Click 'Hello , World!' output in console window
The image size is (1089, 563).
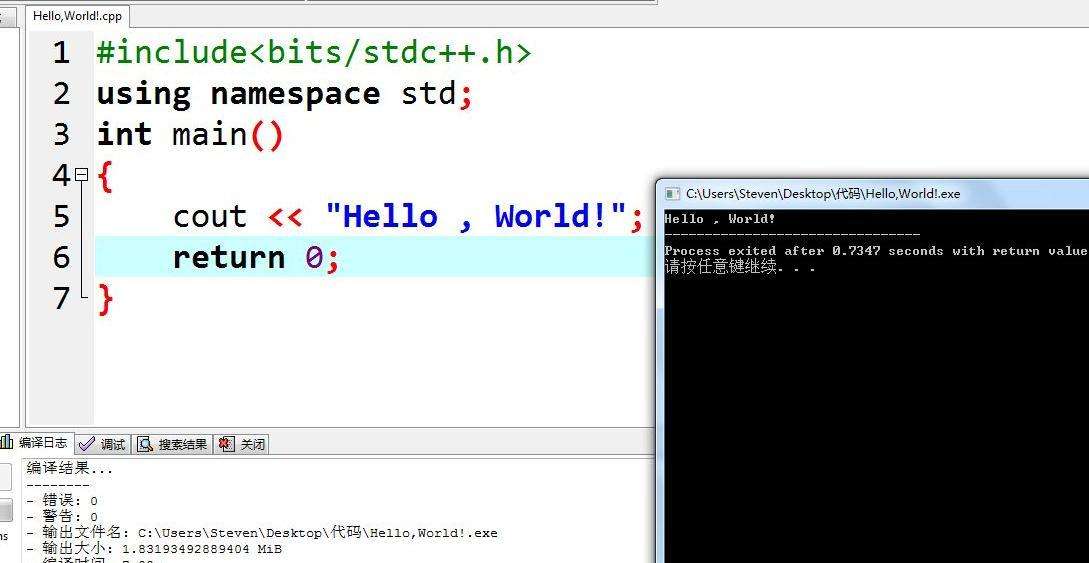point(720,219)
